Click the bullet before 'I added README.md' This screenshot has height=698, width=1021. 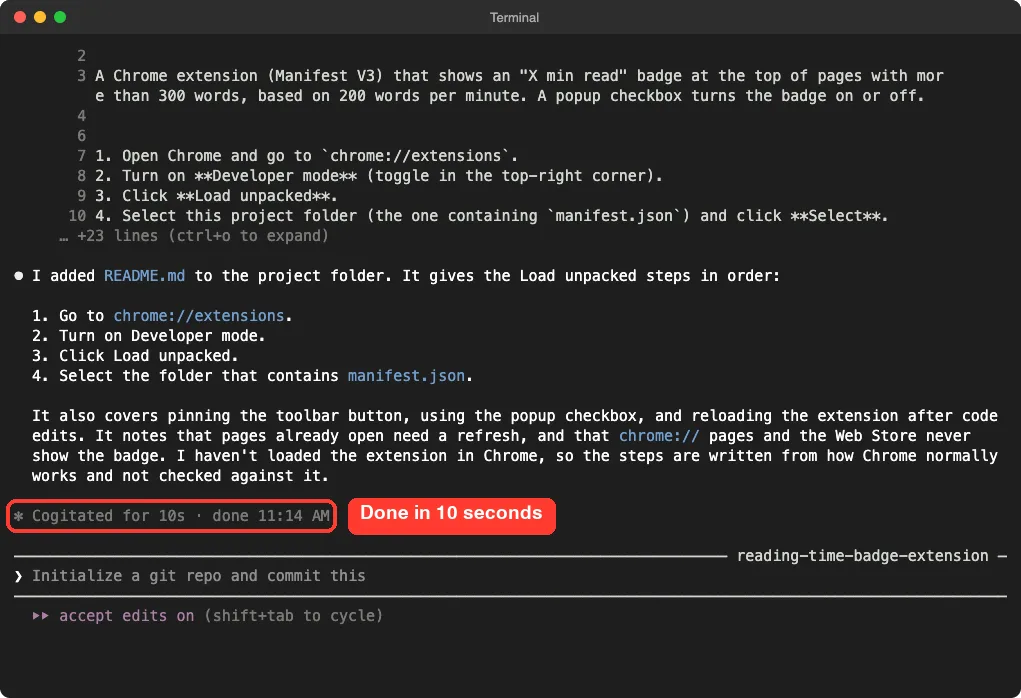point(18,276)
